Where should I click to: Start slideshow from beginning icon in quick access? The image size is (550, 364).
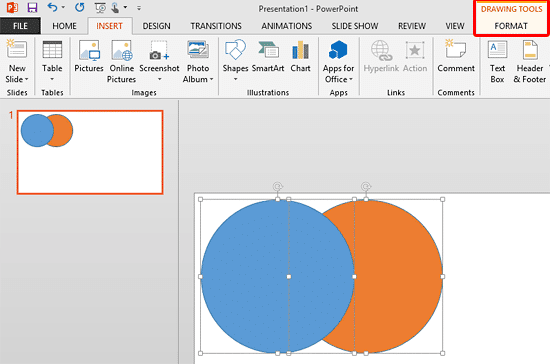click(100, 8)
